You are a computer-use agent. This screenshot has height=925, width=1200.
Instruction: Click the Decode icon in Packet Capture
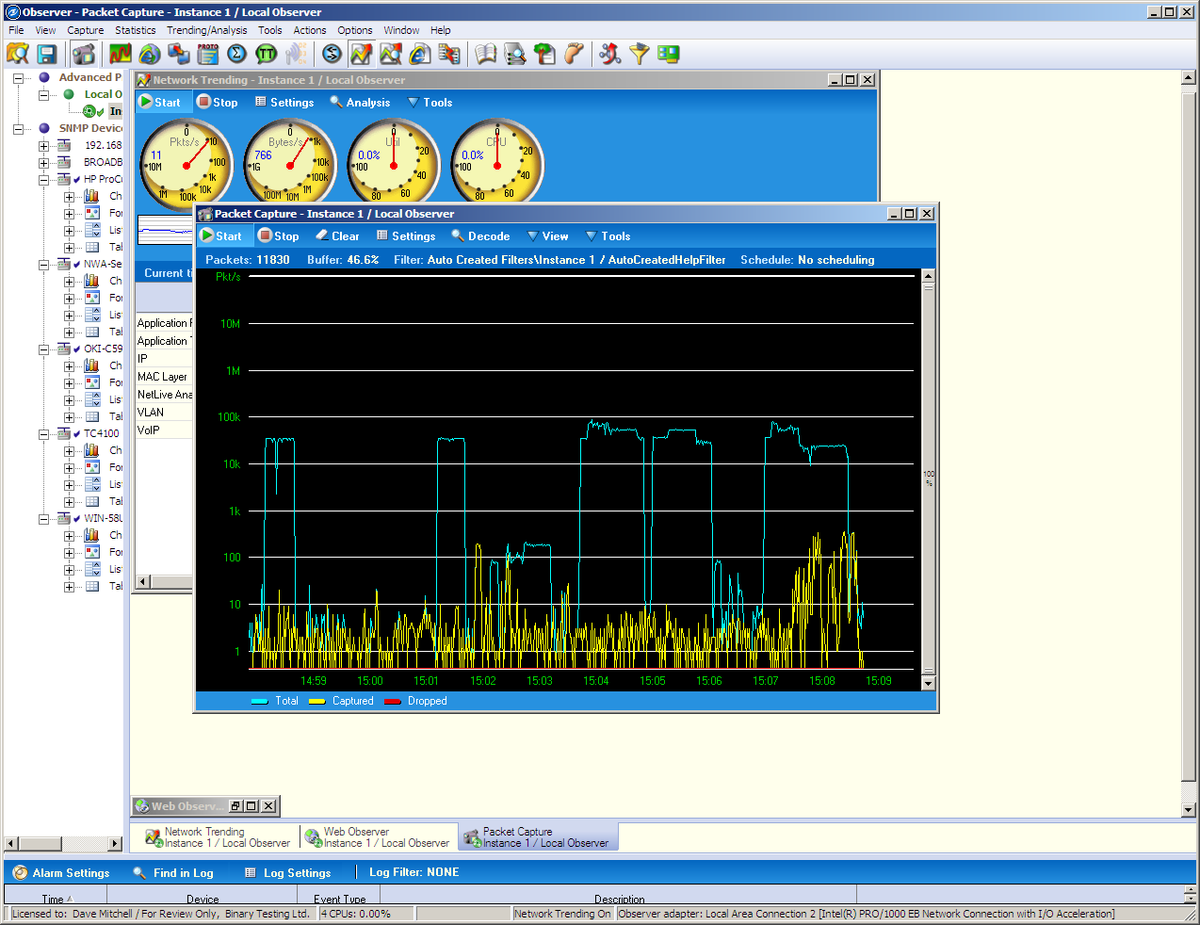tap(480, 236)
